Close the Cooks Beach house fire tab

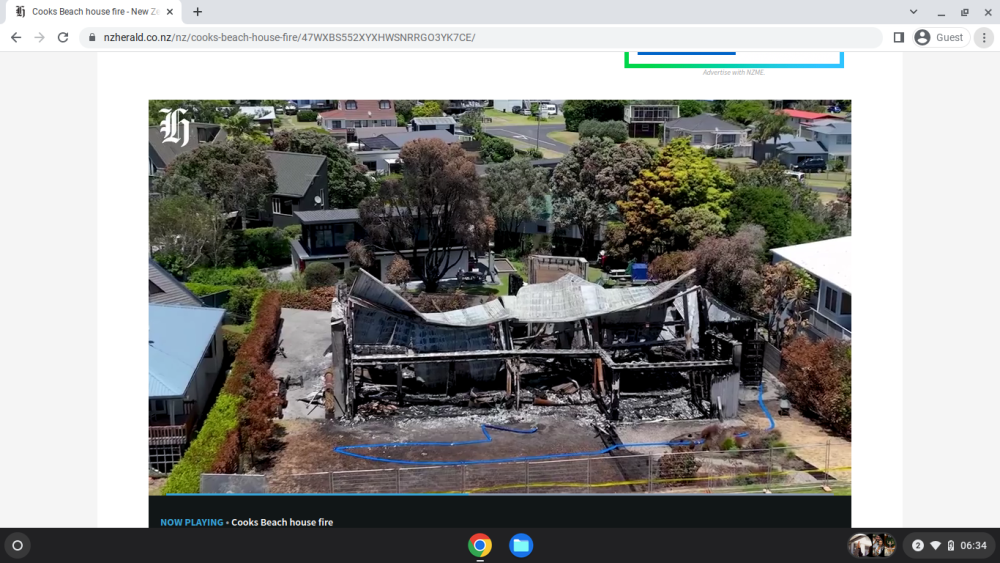pos(170,12)
